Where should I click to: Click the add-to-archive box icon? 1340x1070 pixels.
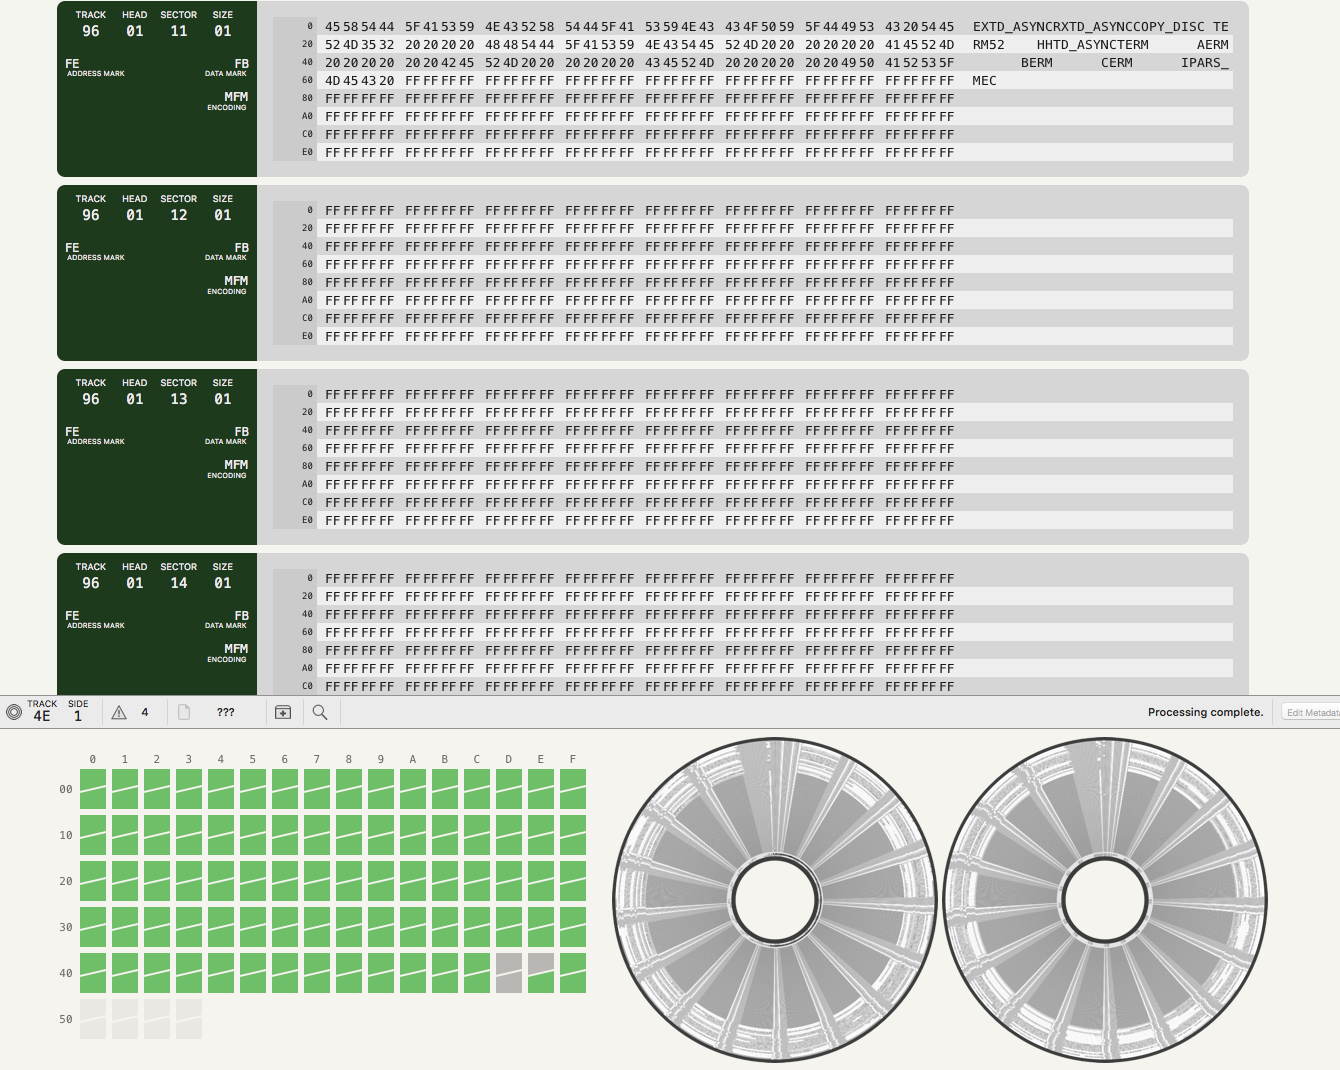tap(283, 712)
